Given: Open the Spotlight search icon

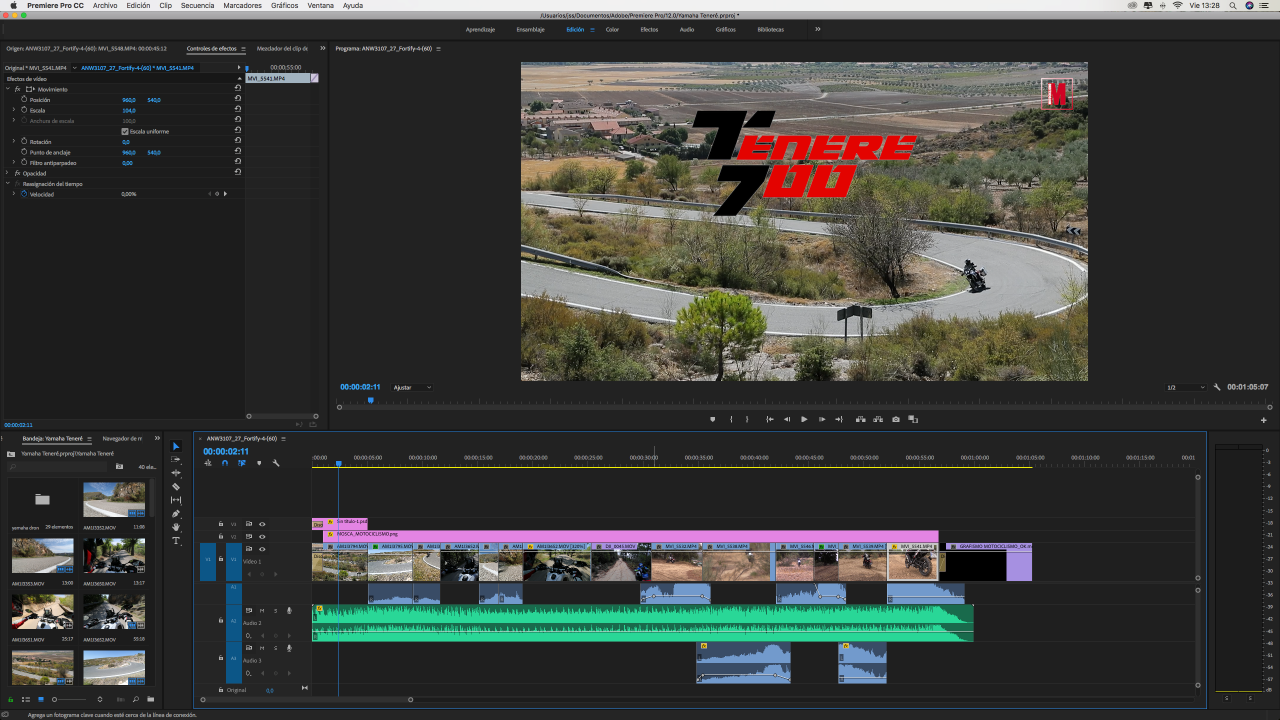Looking at the screenshot, I should (1232, 5).
